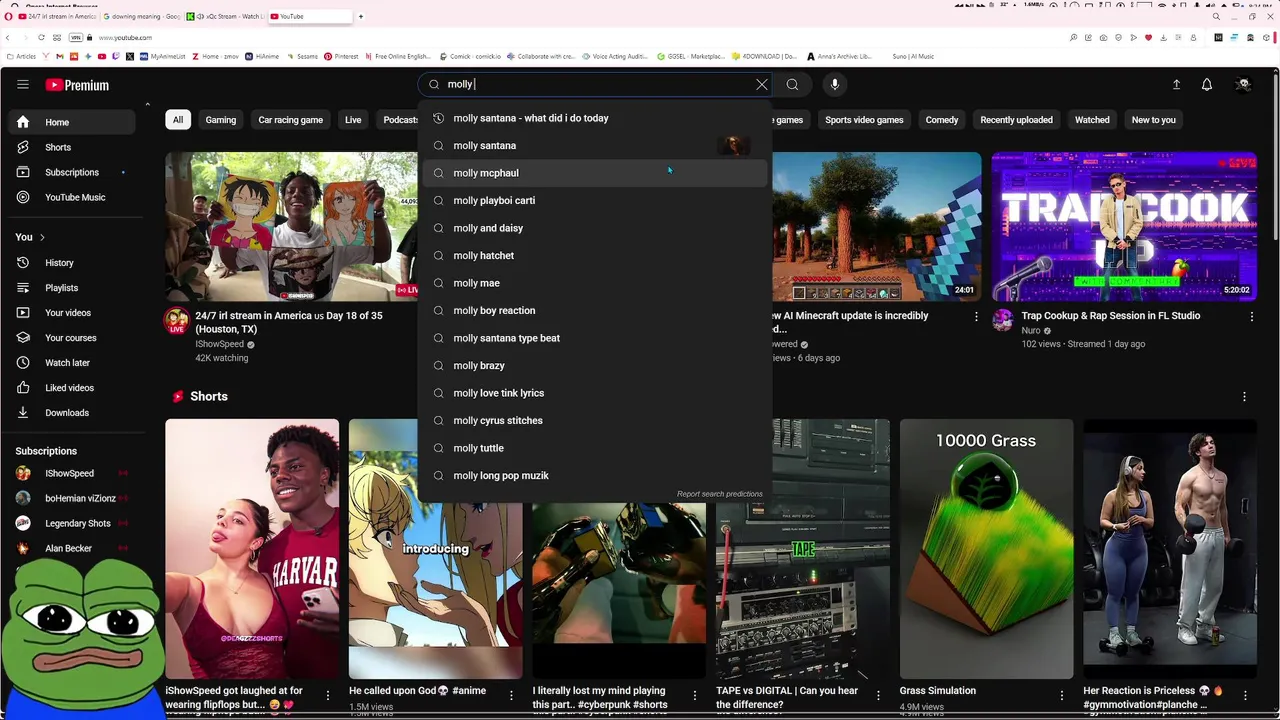Image resolution: width=1280 pixels, height=720 pixels.
Task: Select the Live filter chip
Action: (353, 120)
